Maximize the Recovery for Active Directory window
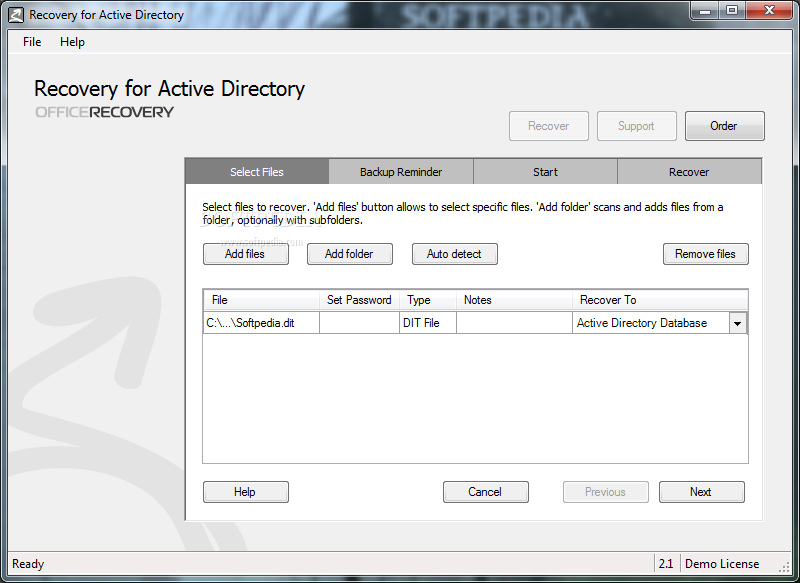The image size is (800, 583). pos(732,11)
